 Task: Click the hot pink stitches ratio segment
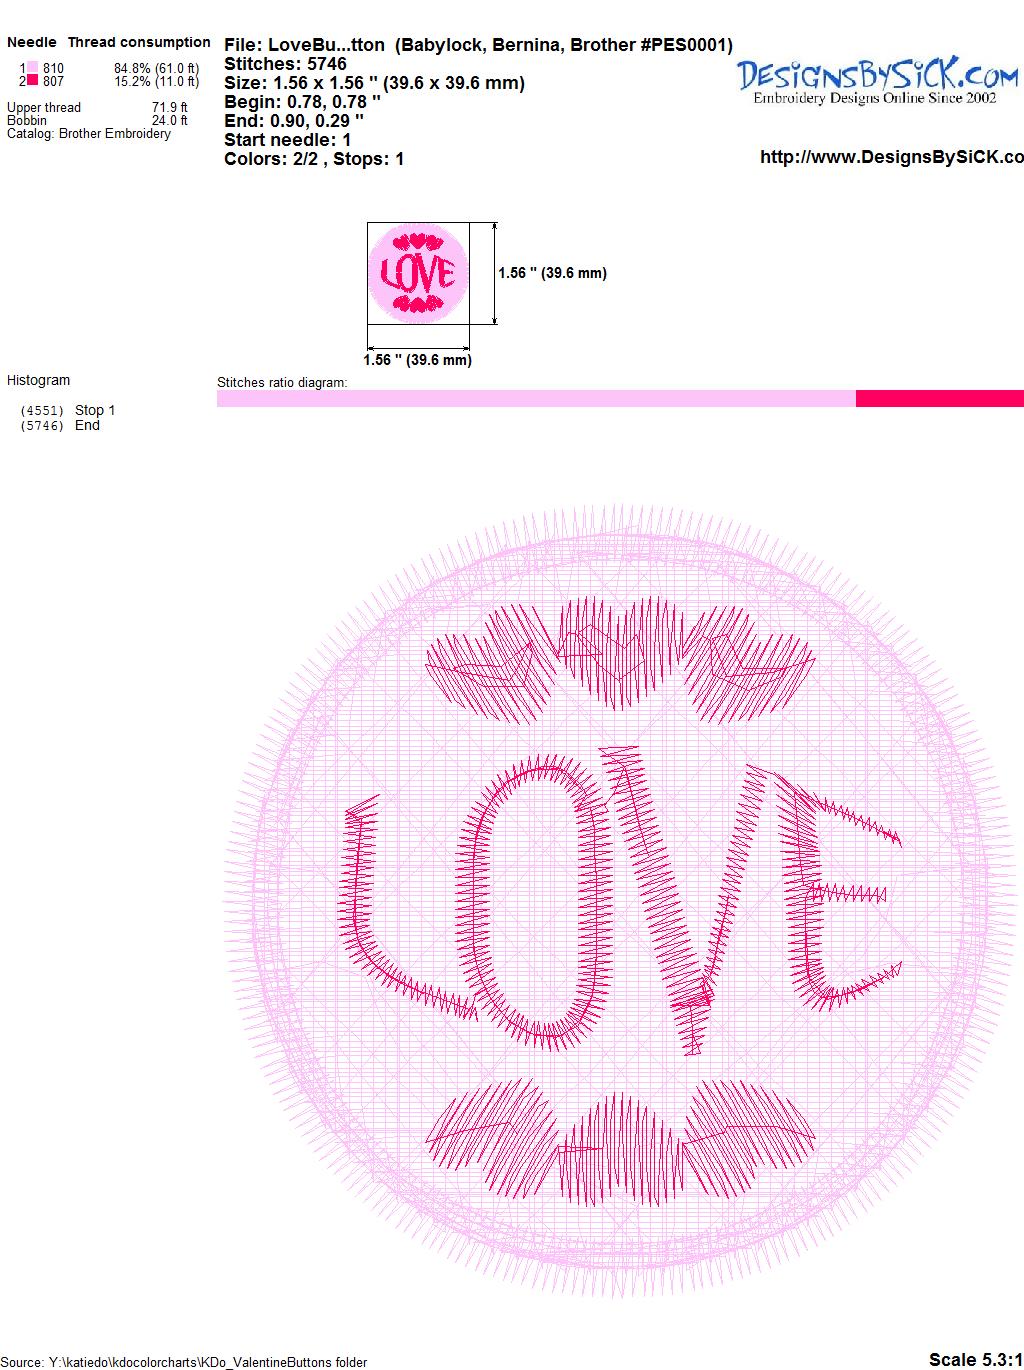940,398
